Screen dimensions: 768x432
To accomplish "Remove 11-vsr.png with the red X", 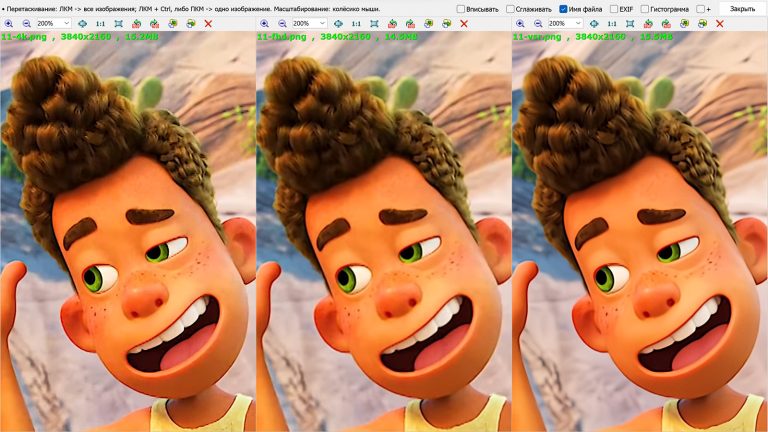I will 720,24.
